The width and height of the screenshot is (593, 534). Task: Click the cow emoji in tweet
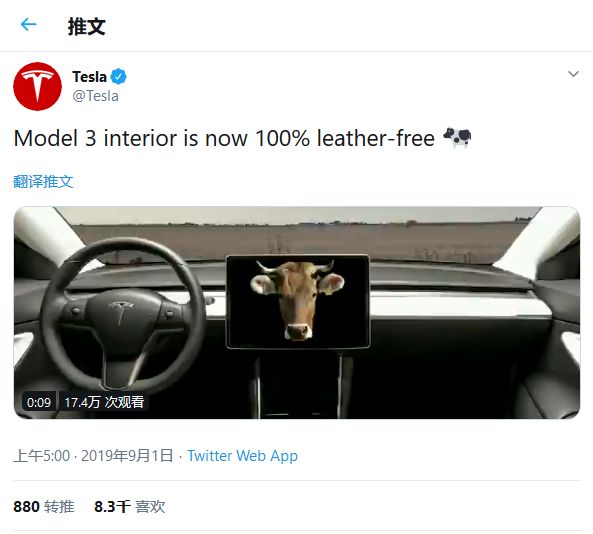click(457, 138)
